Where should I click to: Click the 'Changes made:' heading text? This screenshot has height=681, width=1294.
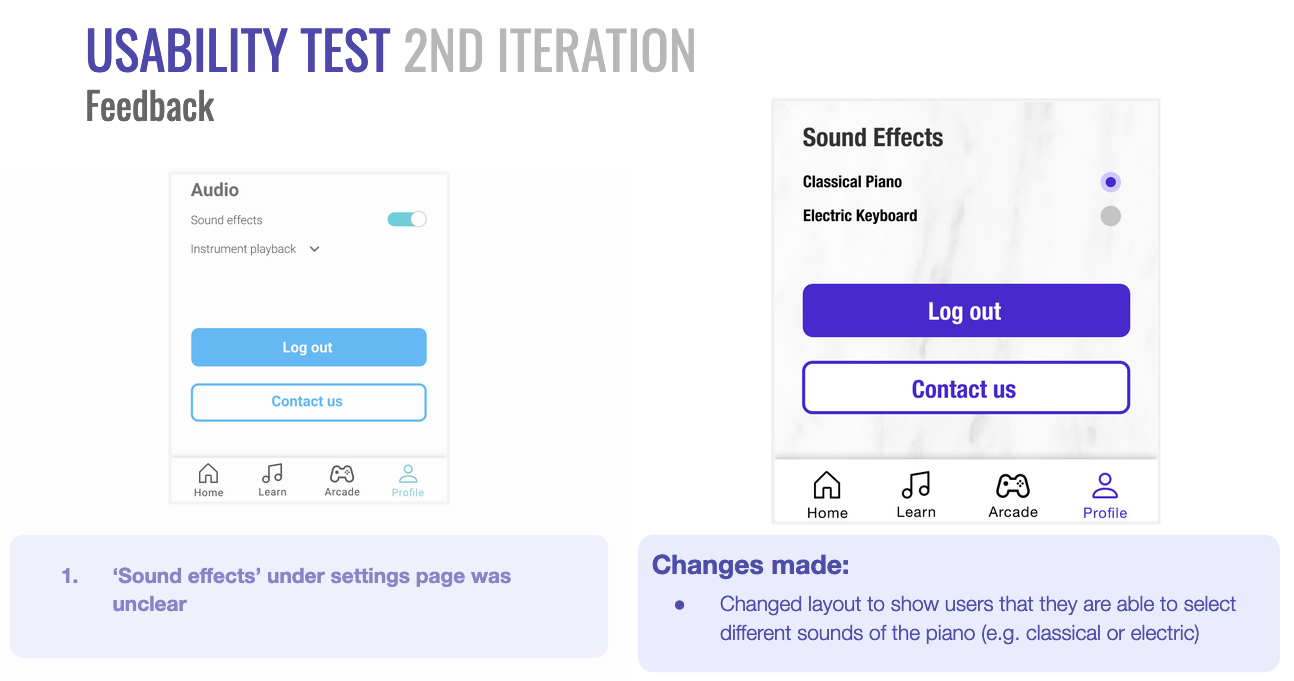[750, 565]
